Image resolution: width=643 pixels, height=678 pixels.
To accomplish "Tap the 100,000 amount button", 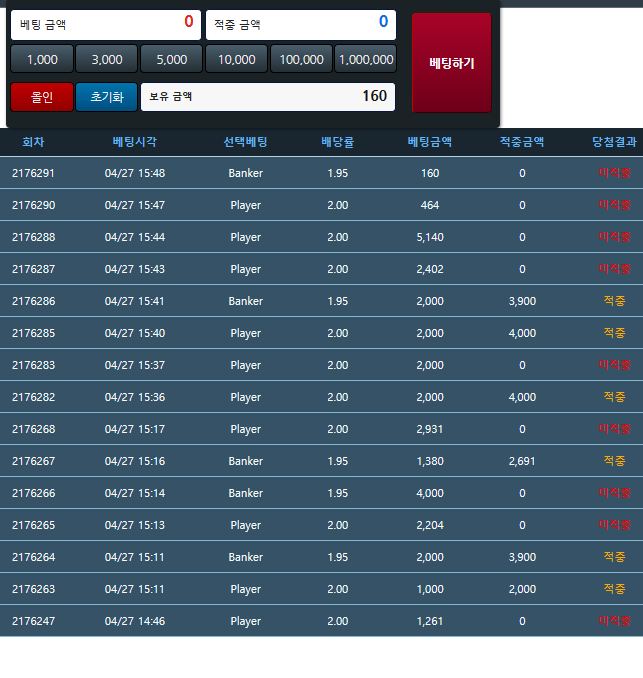I will coord(301,60).
